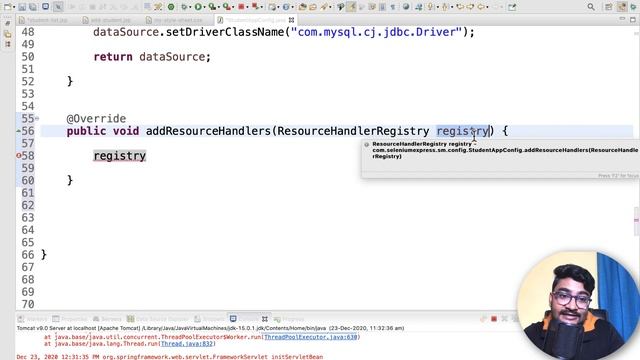Expand the Run configurations dropdown arrow

click(204, 7)
